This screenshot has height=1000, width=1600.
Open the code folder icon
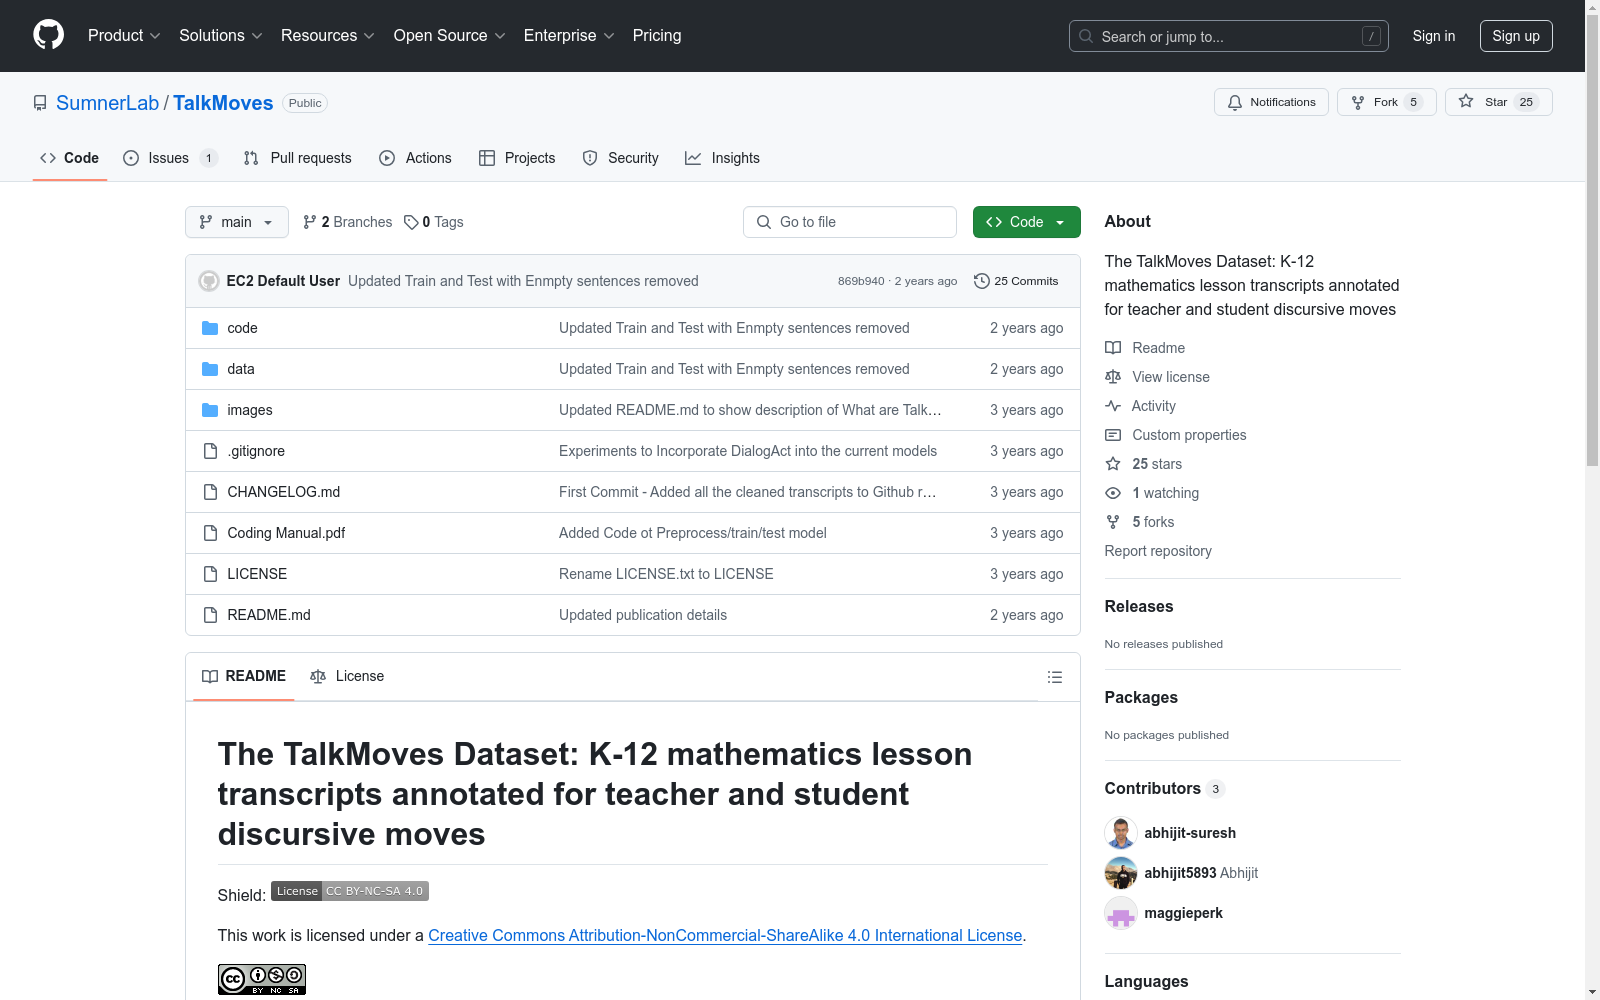(210, 328)
